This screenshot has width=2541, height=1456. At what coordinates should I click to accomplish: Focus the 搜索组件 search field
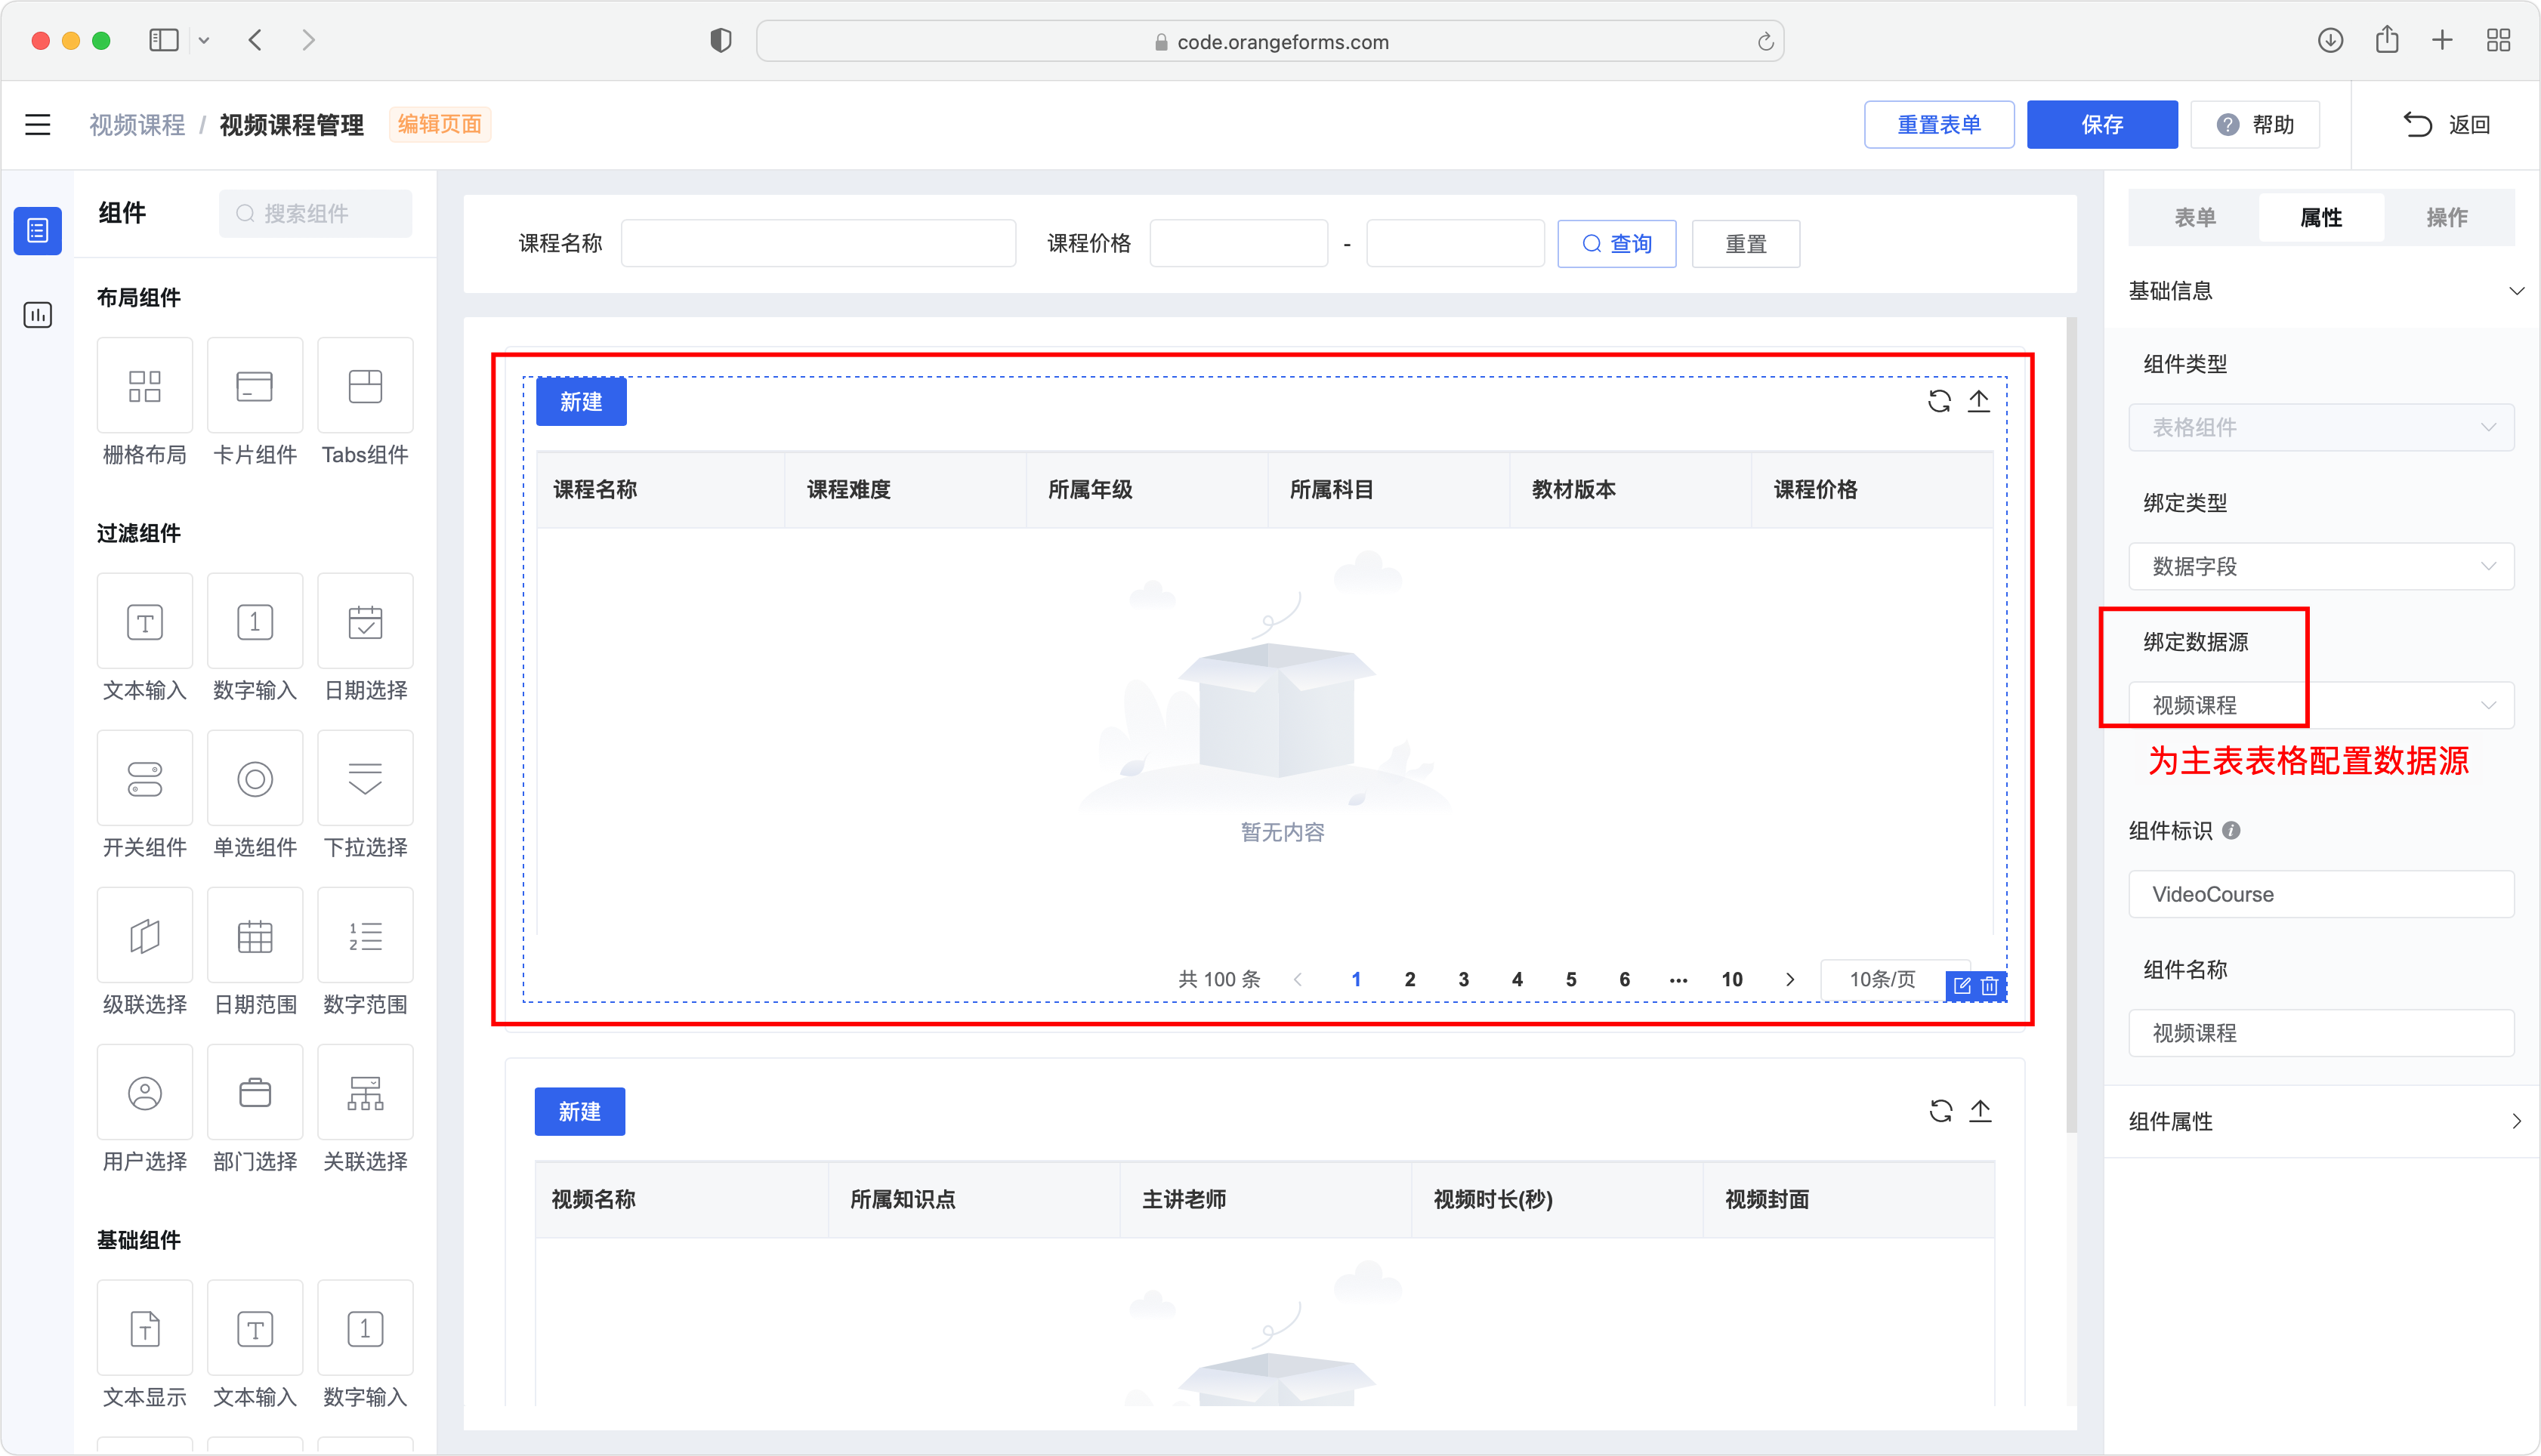(315, 213)
